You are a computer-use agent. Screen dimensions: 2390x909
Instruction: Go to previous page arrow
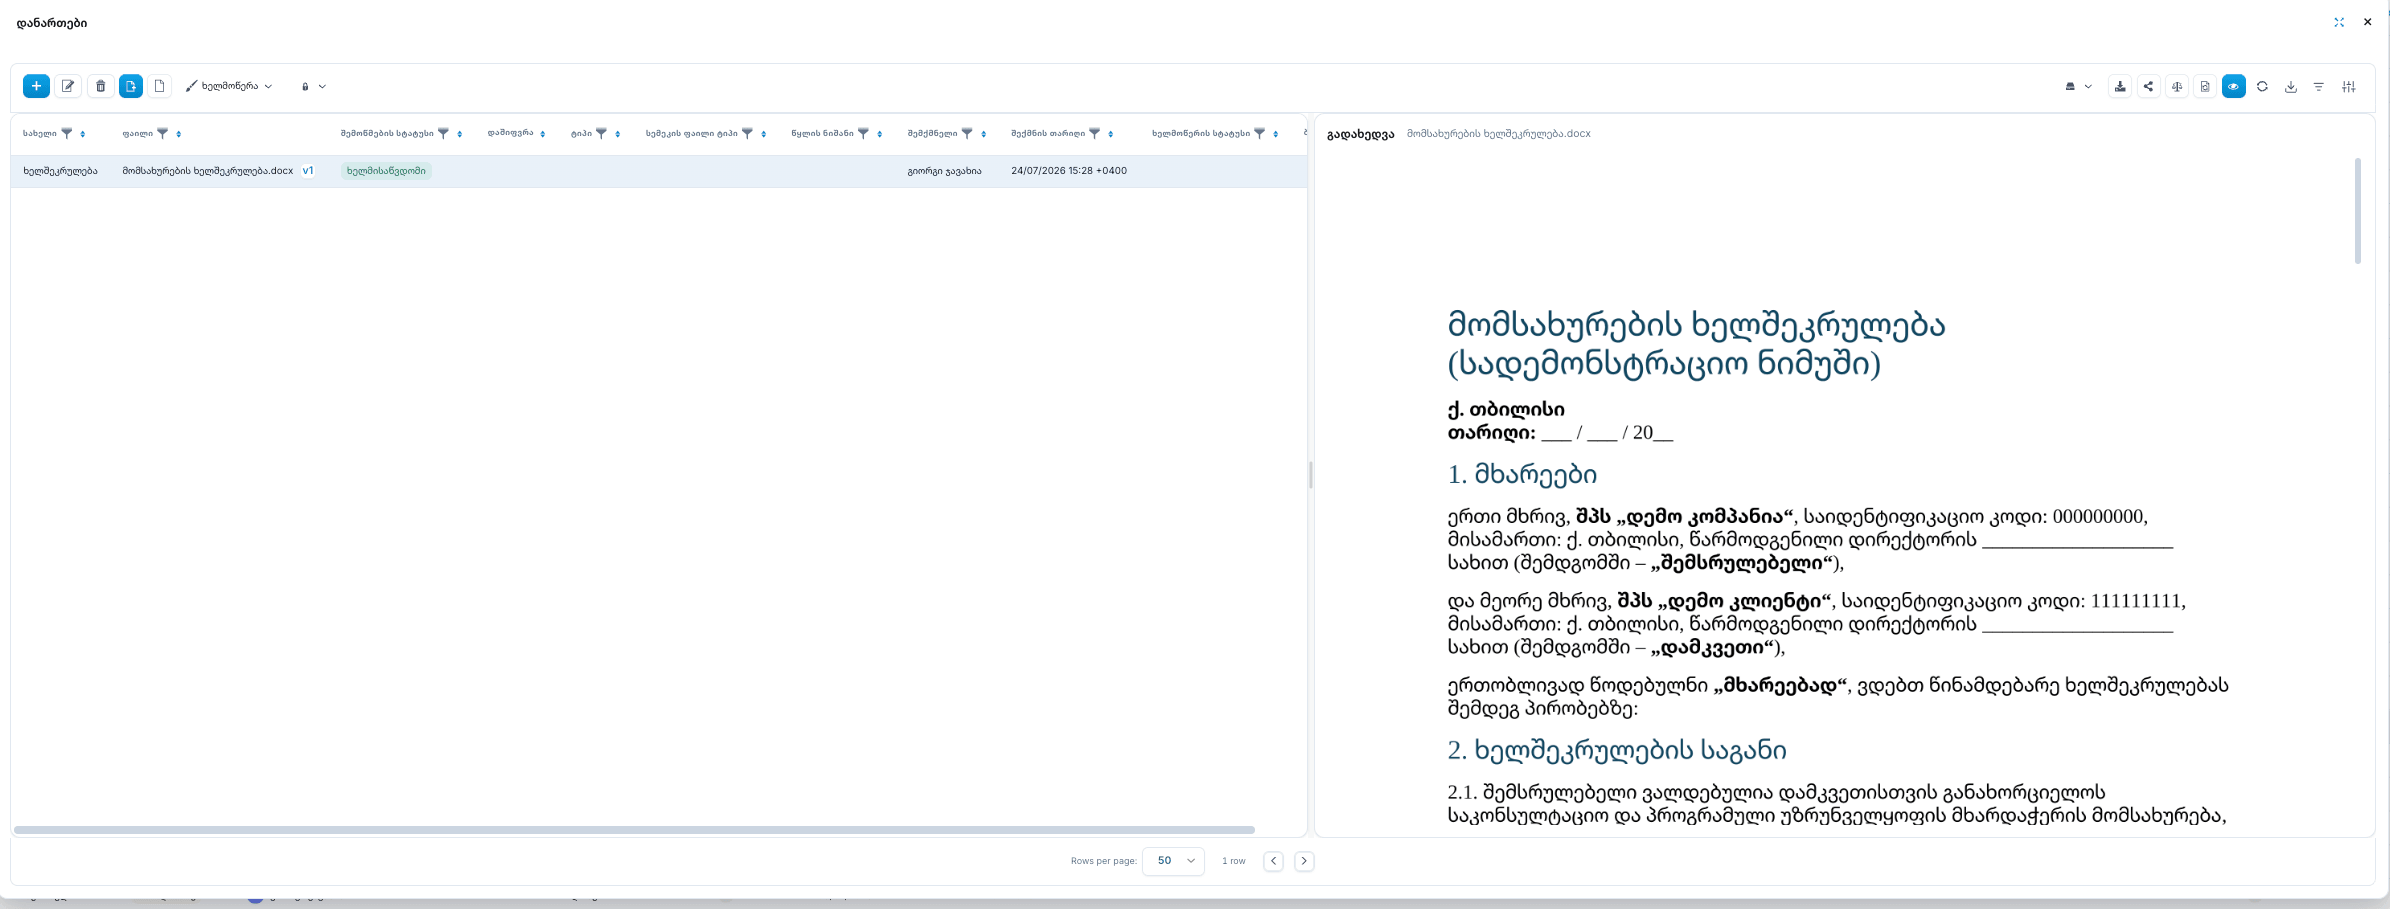pyautogui.click(x=1273, y=861)
